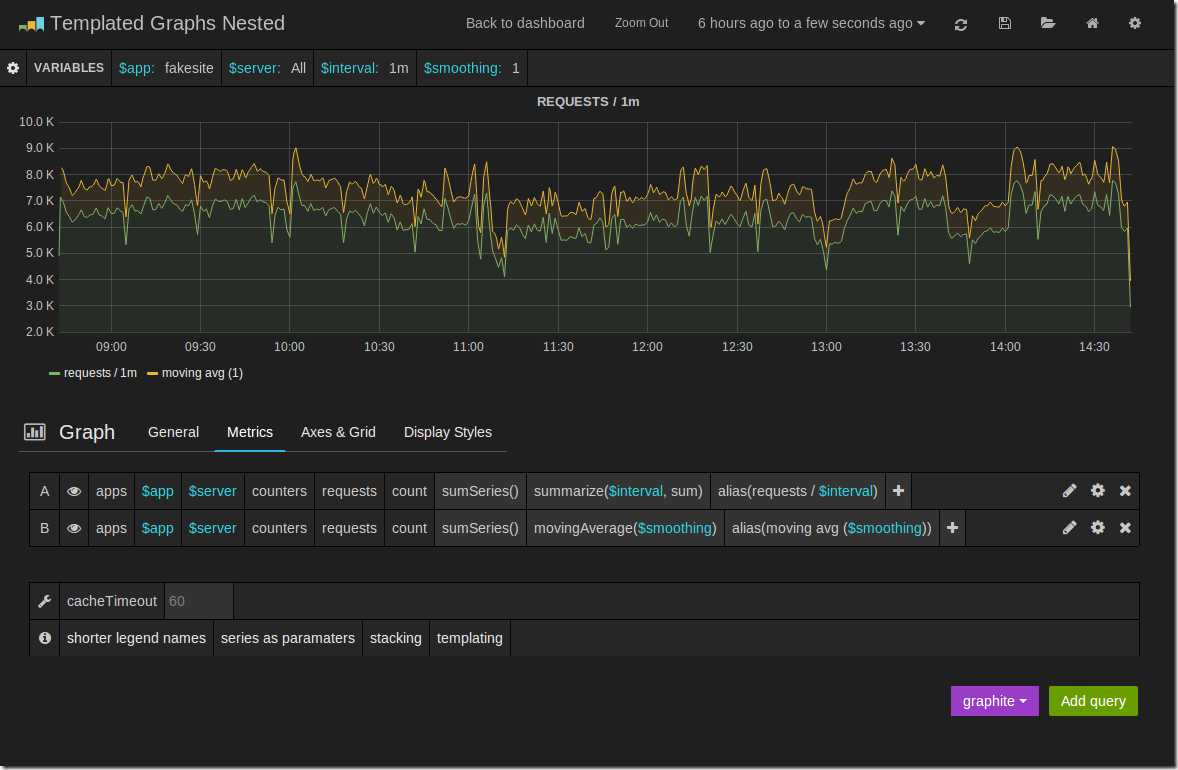This screenshot has height=770, width=1178.
Task: Select the requests segment in query A
Action: click(349, 491)
